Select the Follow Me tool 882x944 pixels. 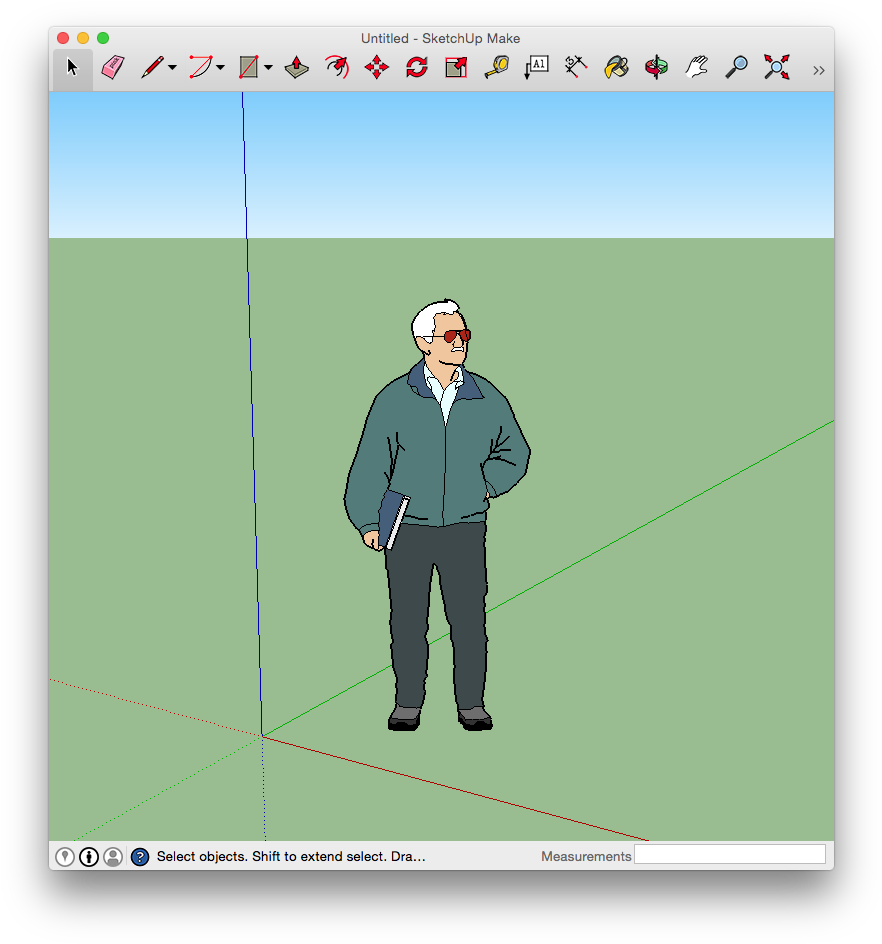[335, 66]
